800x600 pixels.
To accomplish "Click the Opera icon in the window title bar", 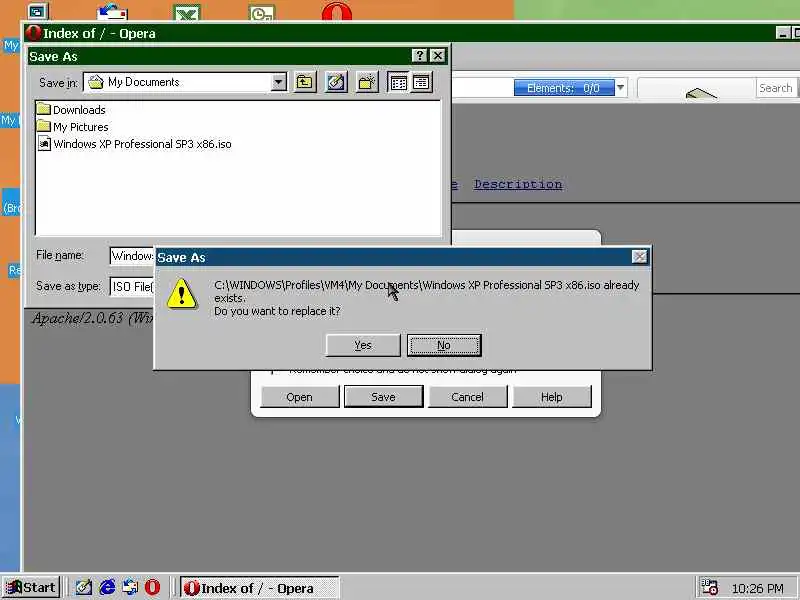I will 33,33.
